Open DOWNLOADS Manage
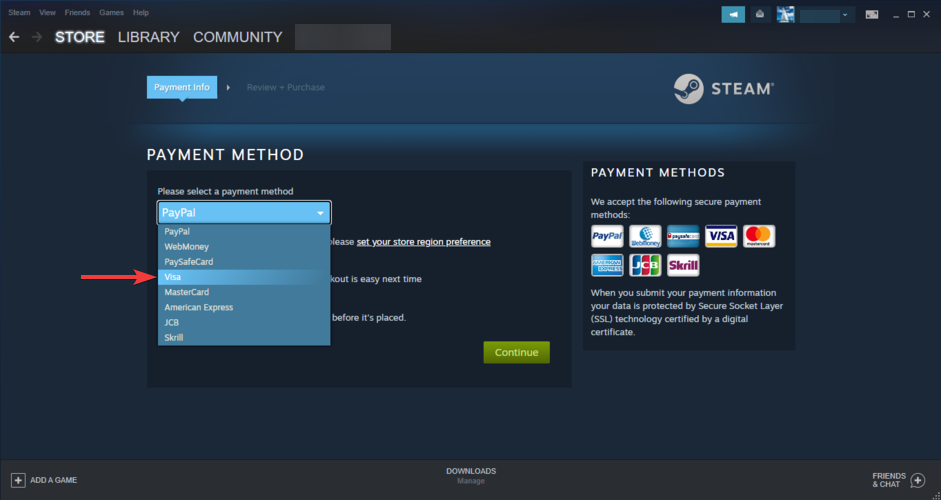 pos(471,476)
